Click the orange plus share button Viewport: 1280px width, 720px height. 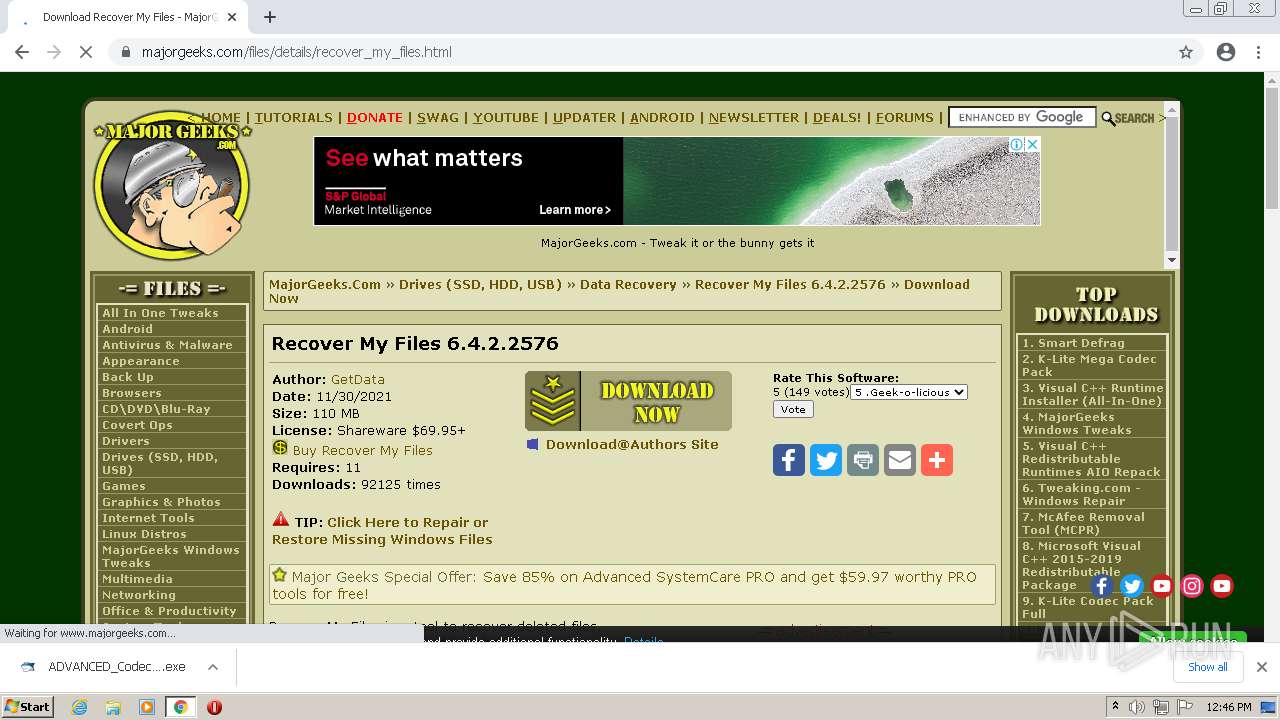pyautogui.click(x=937, y=460)
